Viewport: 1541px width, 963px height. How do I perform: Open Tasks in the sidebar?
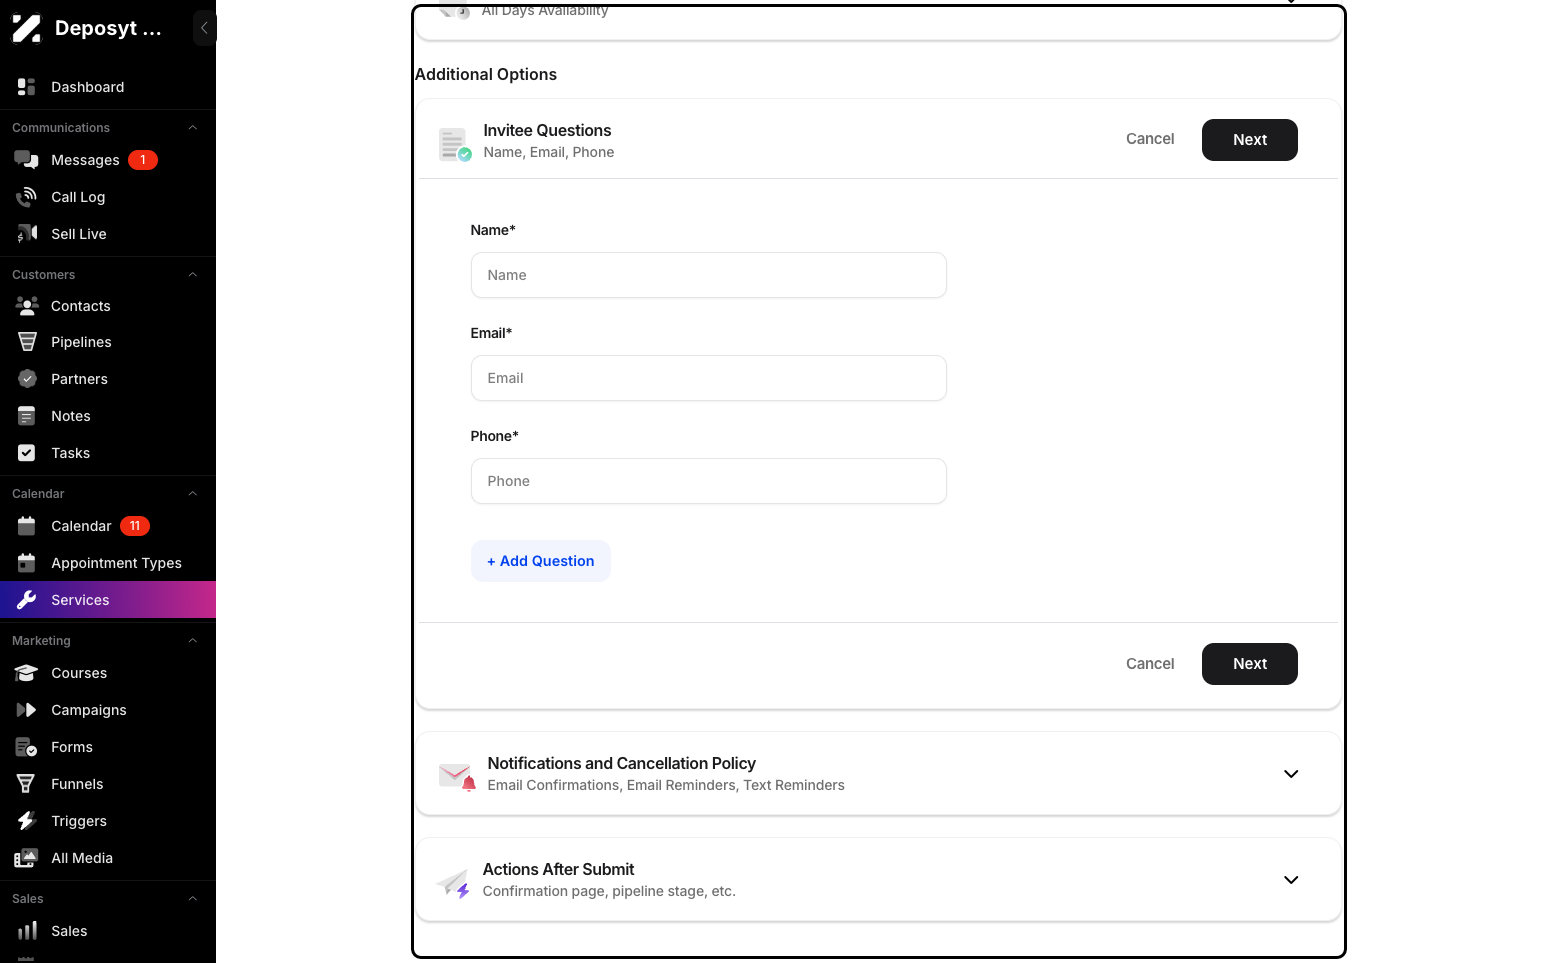(x=108, y=453)
